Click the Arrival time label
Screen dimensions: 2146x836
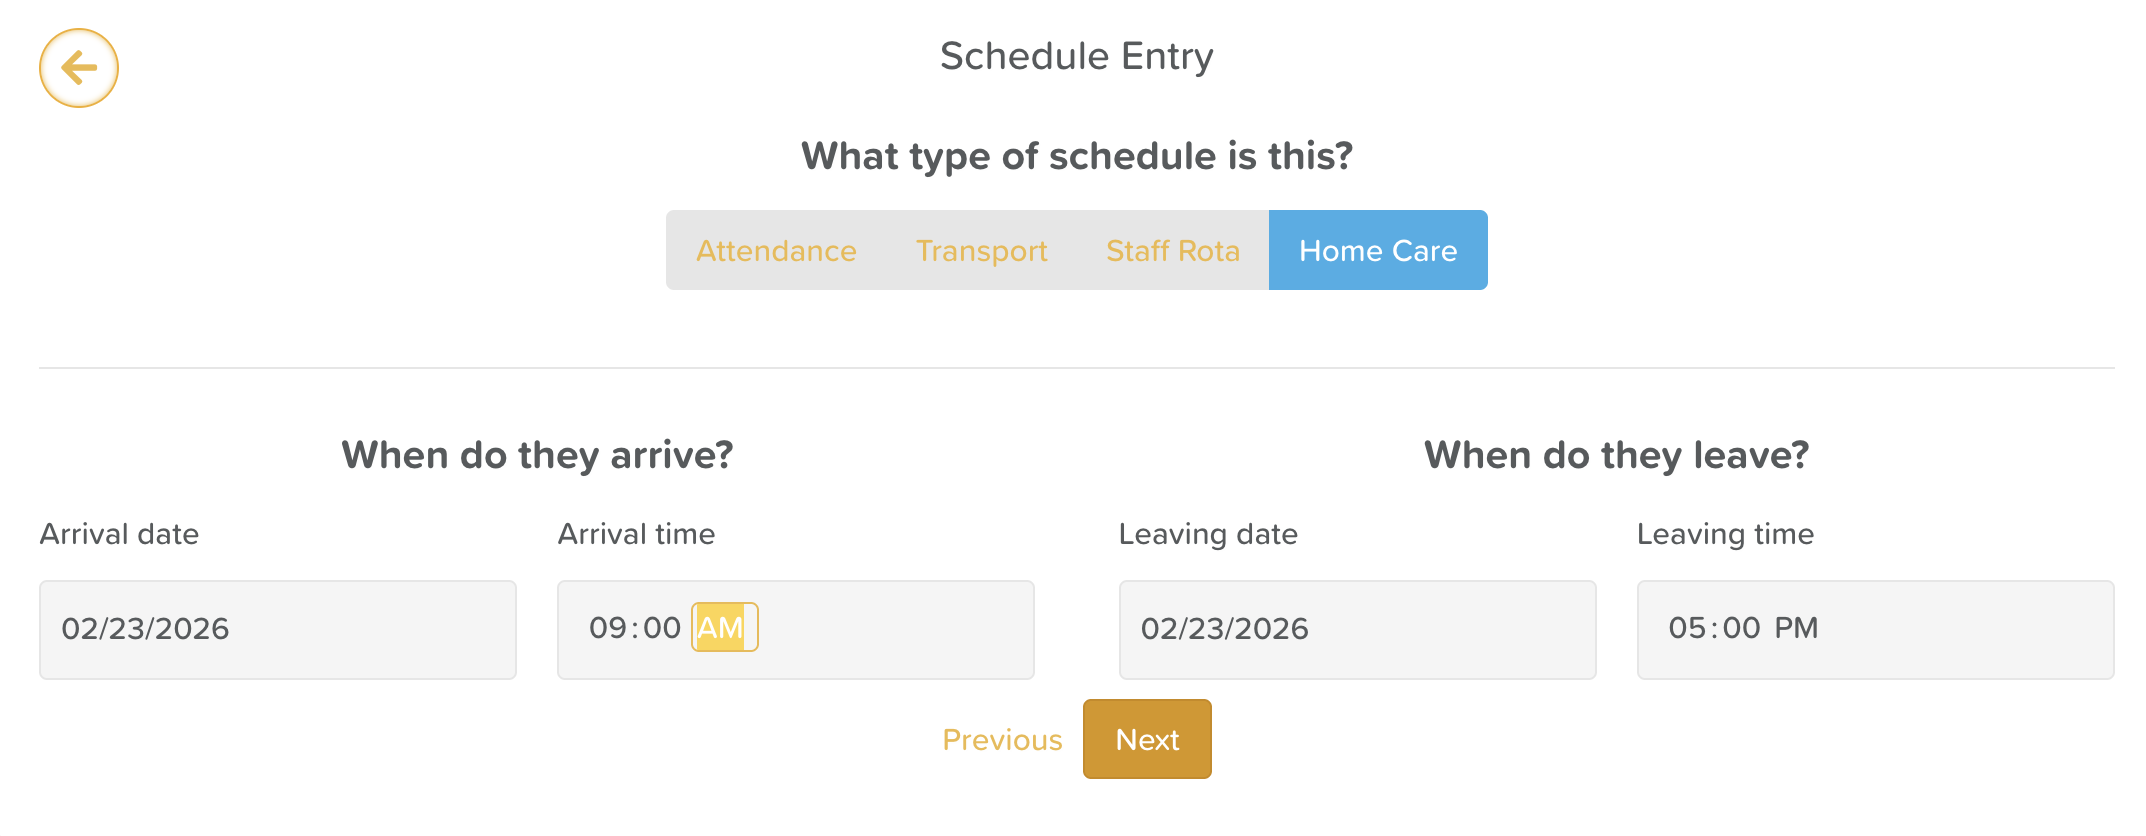pos(636,534)
